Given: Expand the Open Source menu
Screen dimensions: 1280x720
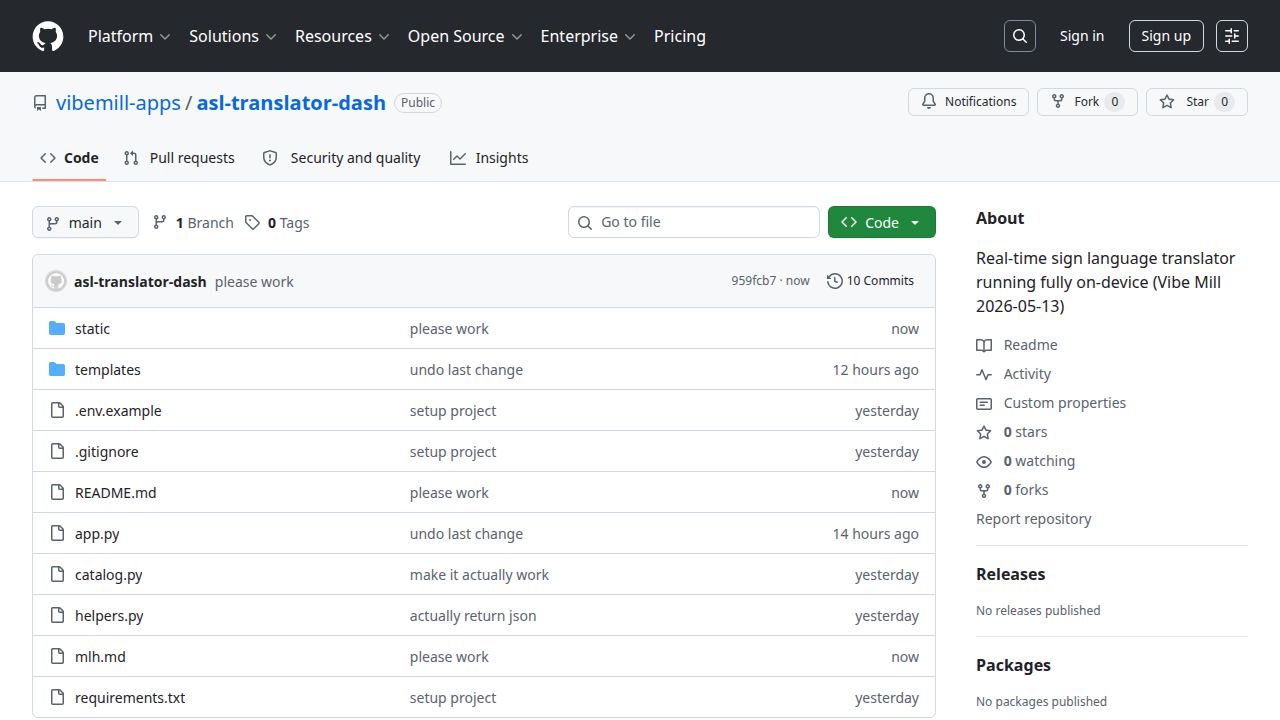Looking at the screenshot, I should click(465, 36).
